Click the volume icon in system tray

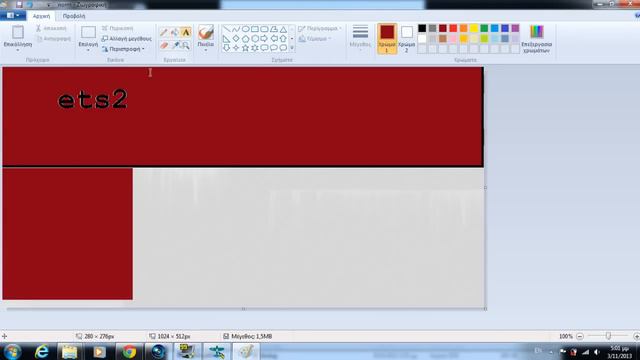tap(597, 352)
